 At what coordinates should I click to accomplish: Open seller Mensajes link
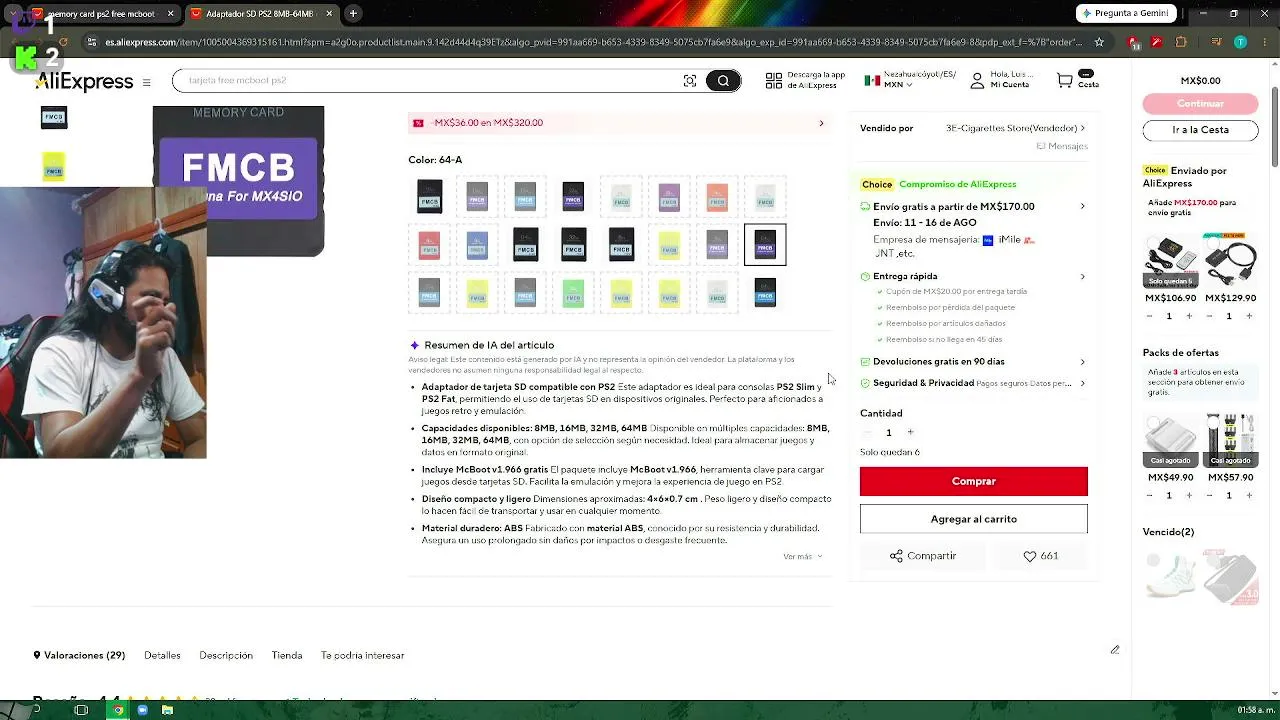[x=1062, y=146]
